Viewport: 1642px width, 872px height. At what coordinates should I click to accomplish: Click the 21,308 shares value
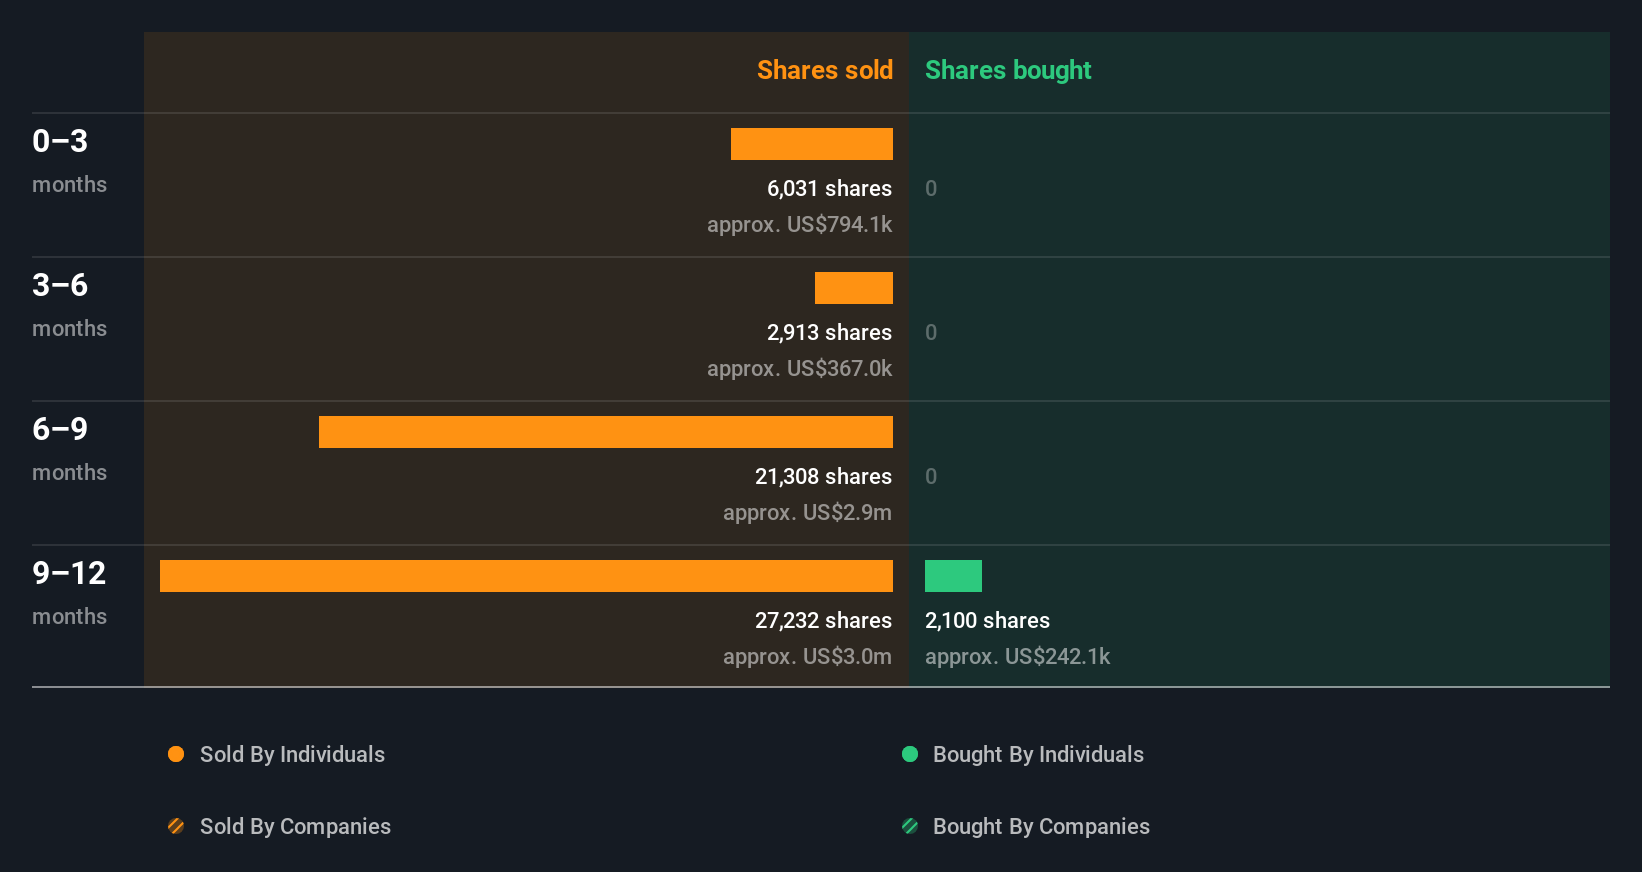823,476
